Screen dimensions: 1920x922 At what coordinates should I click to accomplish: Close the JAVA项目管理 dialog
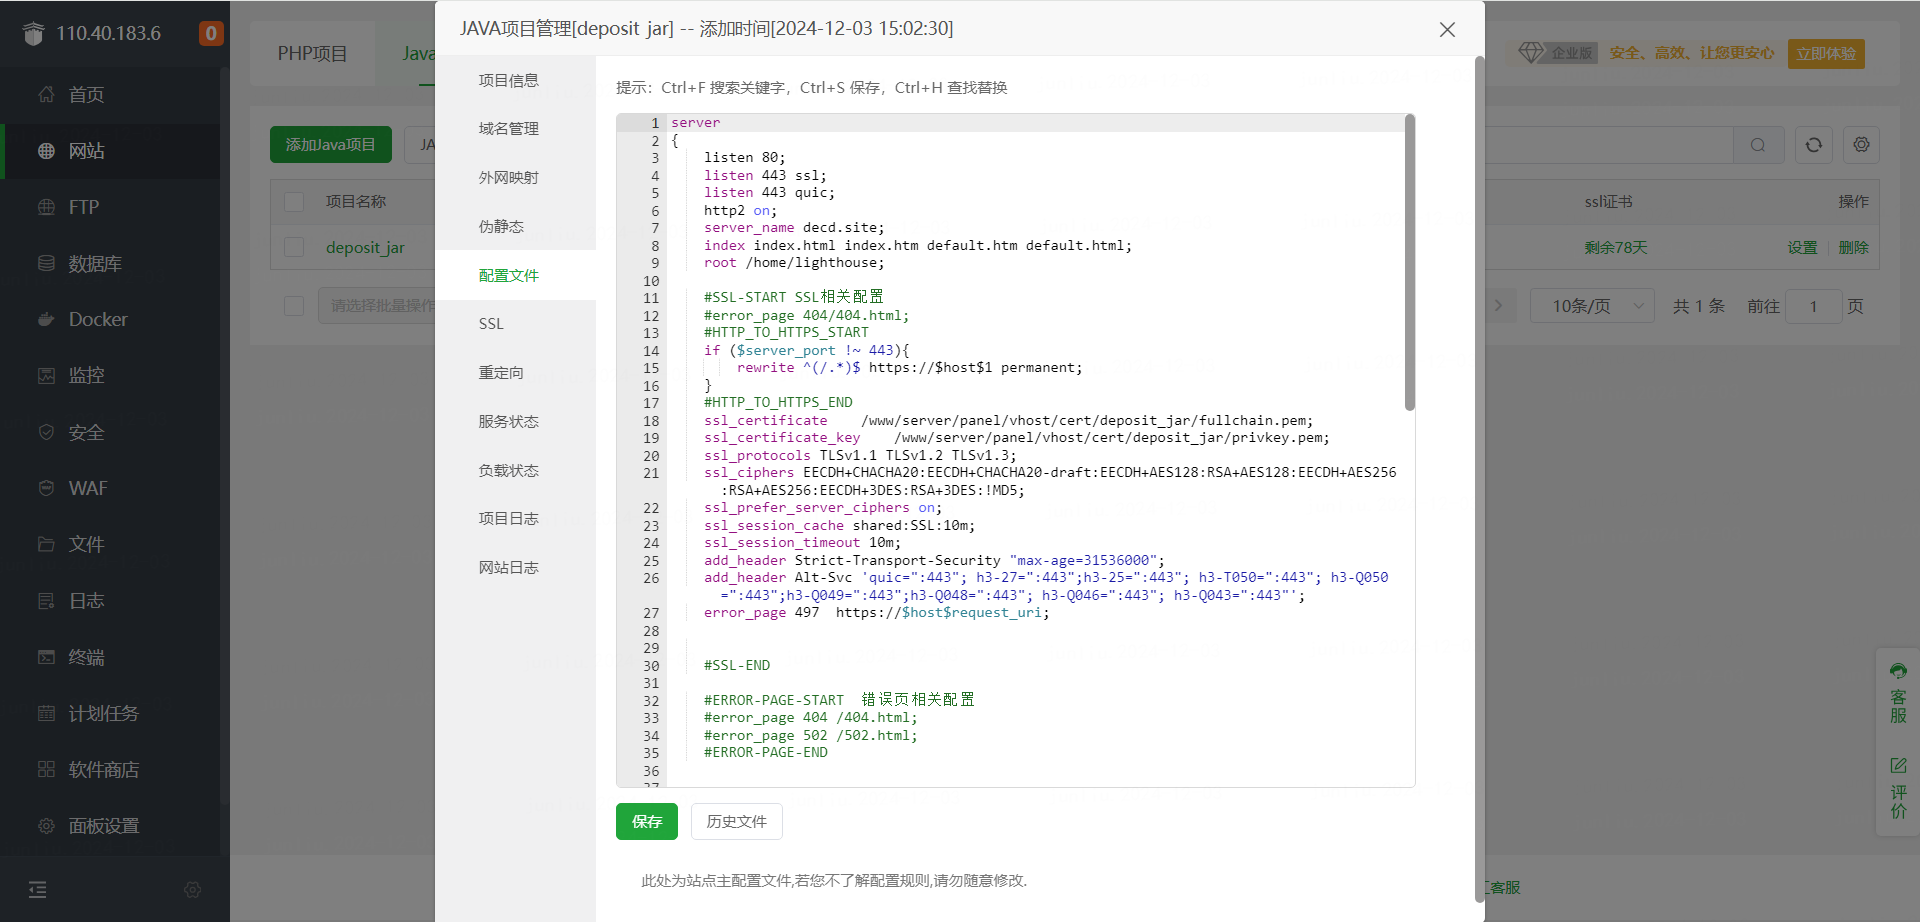coord(1447,29)
